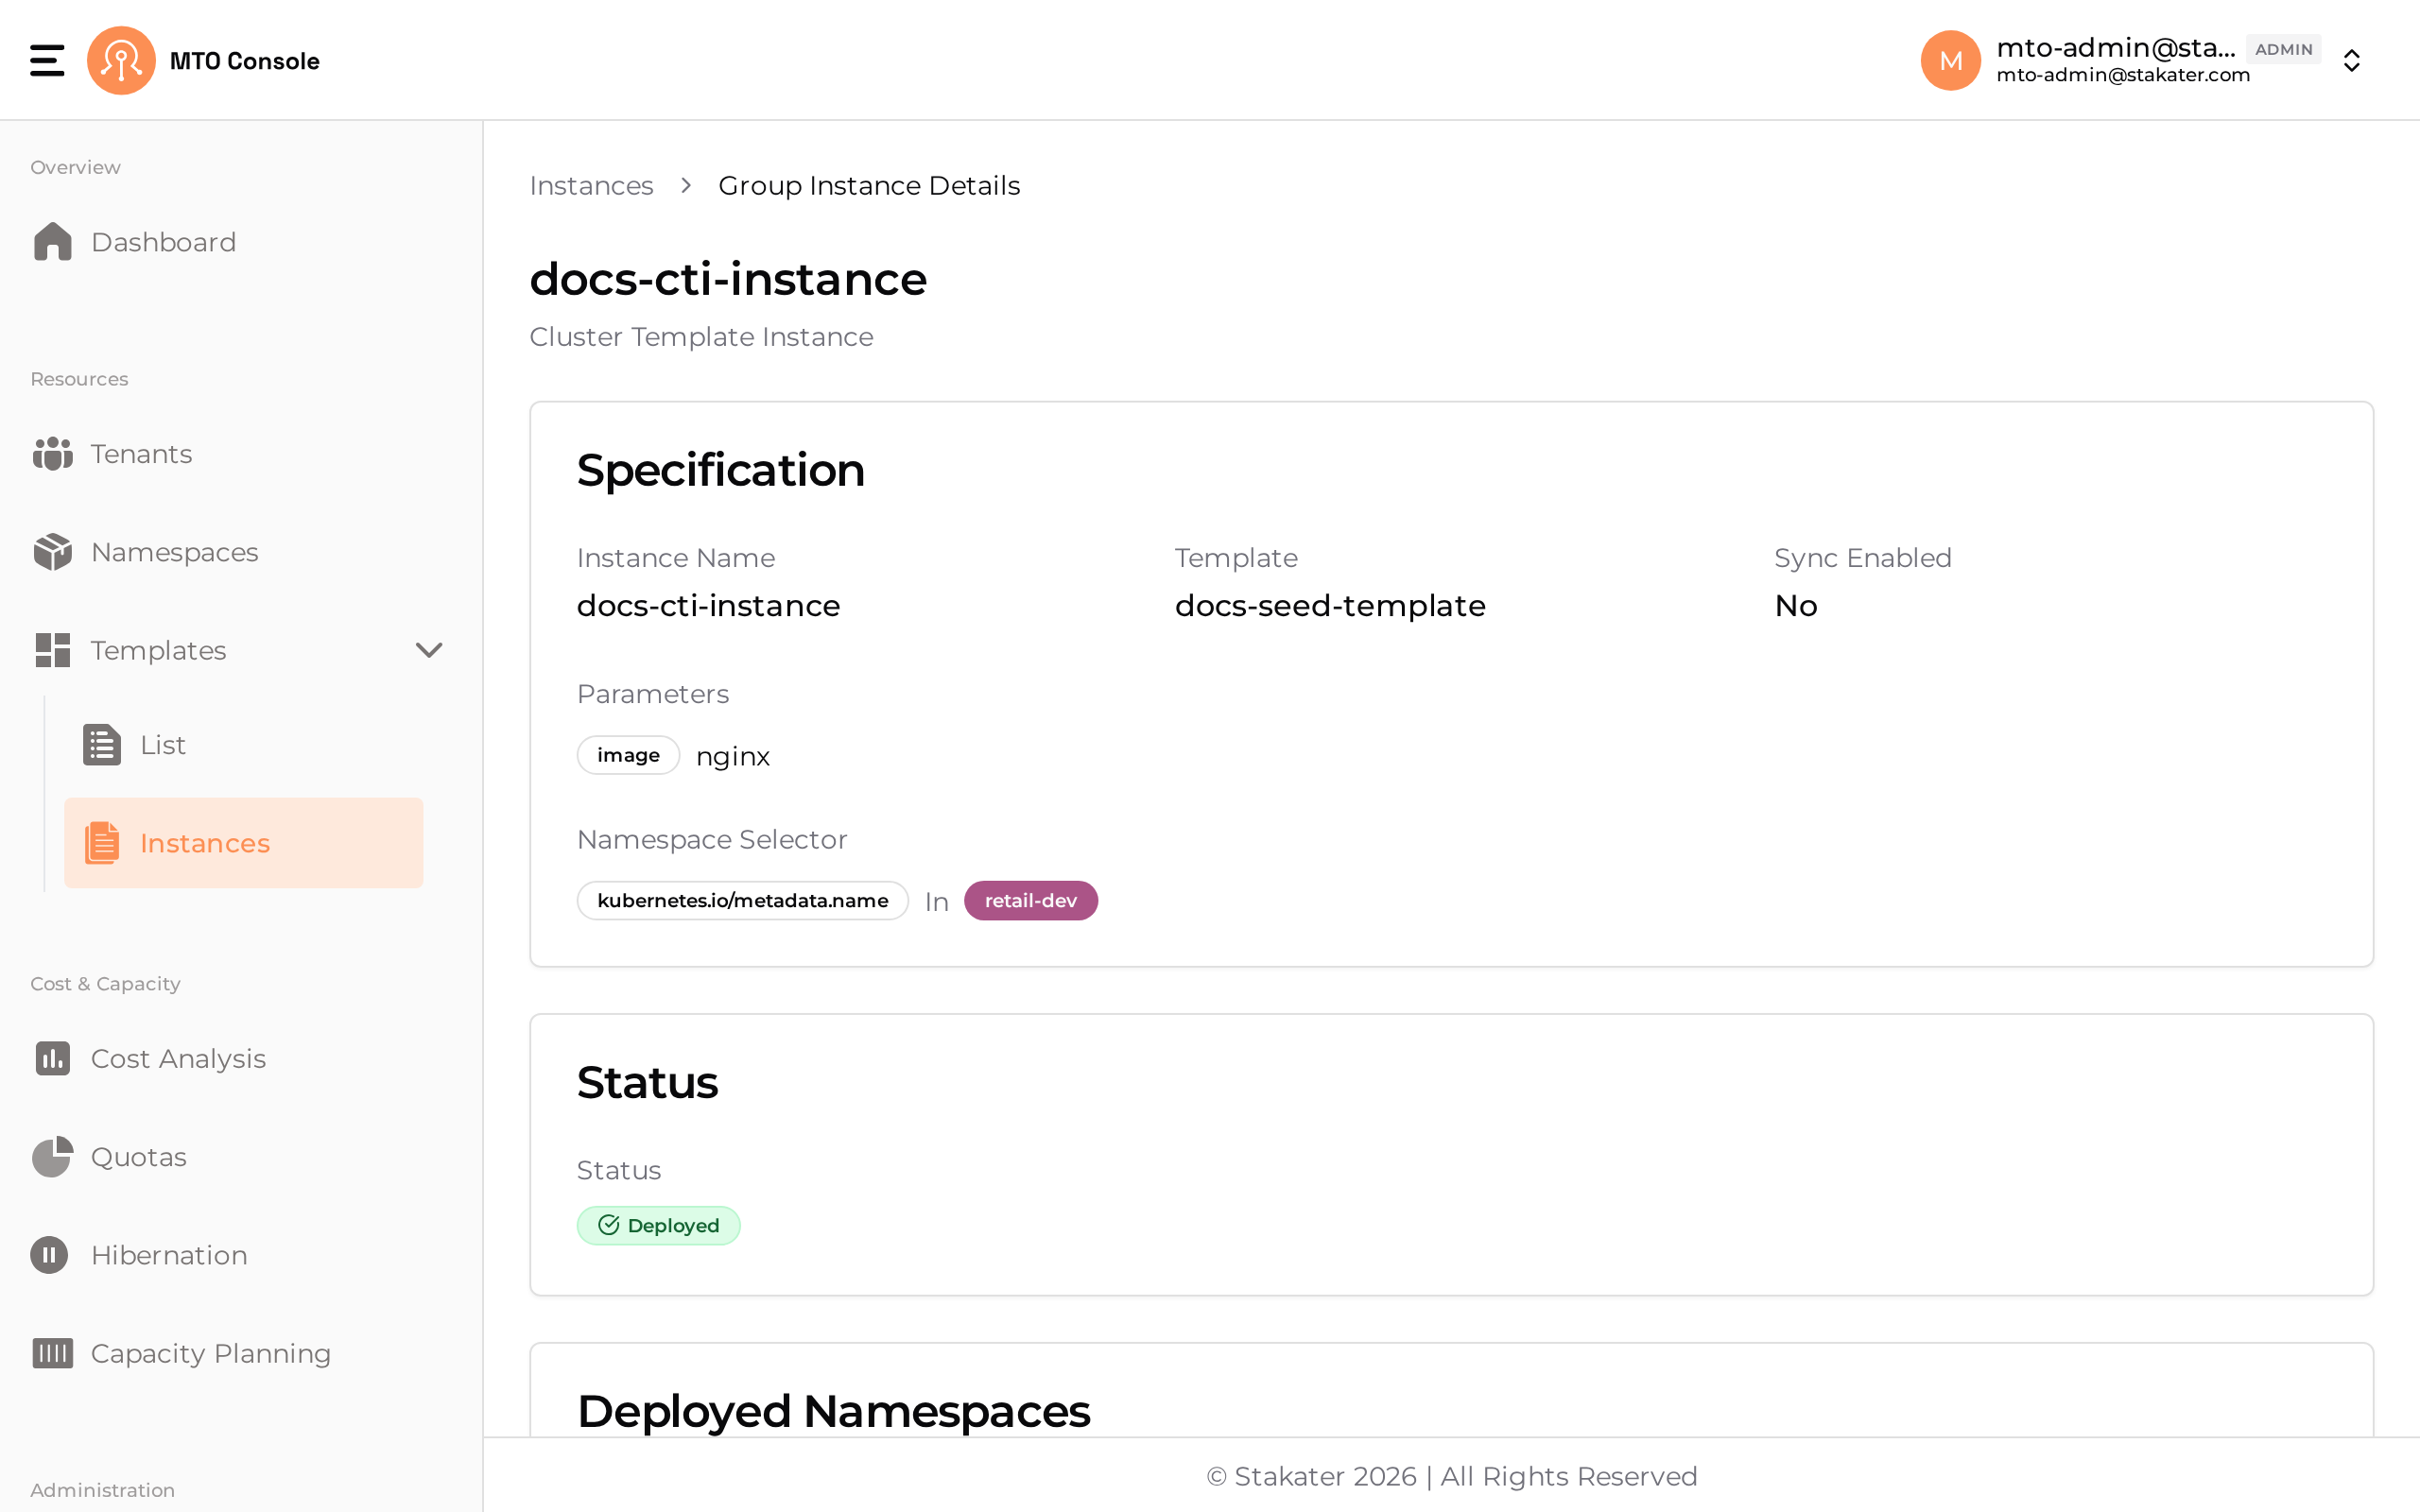Navigate back via Instances breadcrumb link

[591, 186]
